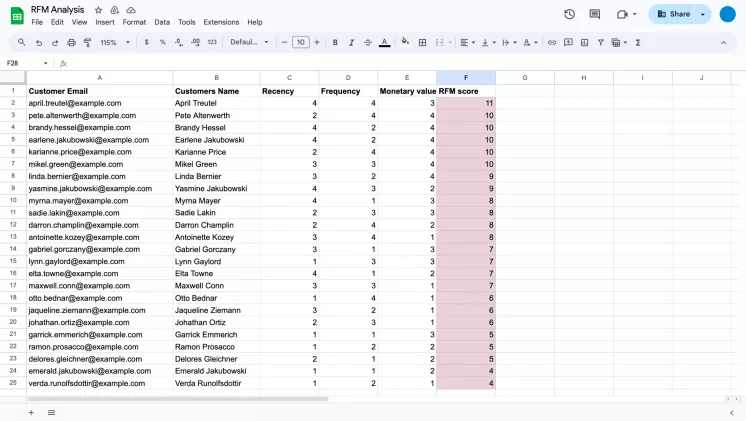Image resolution: width=746 pixels, height=421 pixels.
Task: Select the Paint format tool
Action: (x=87, y=43)
